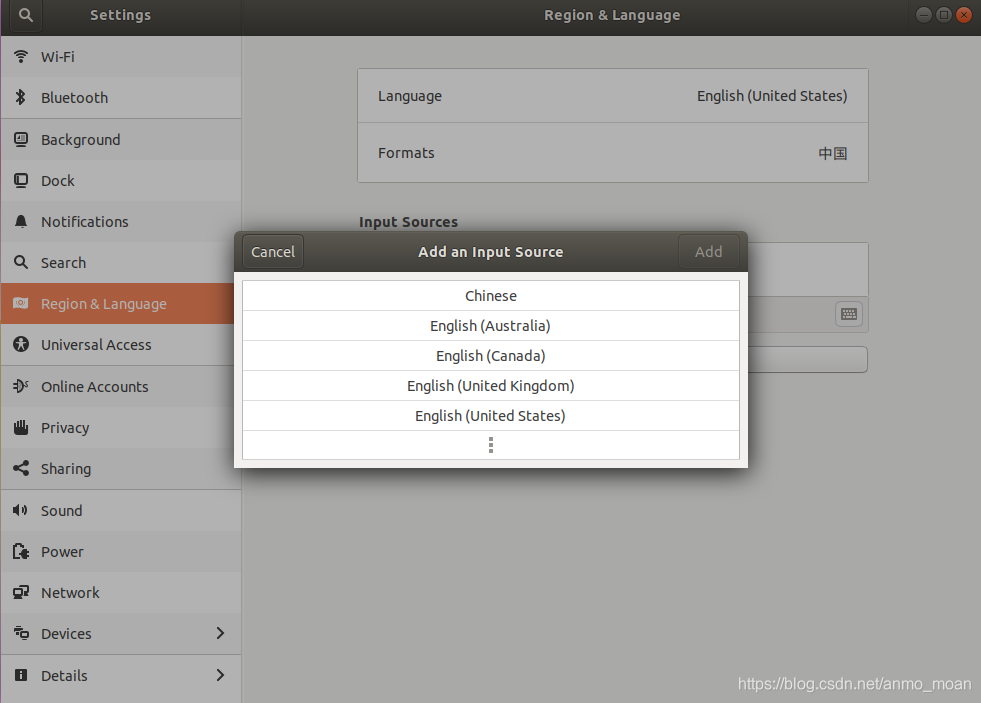Screen dimensions: 981x703
Task: Open the Wi-Fi settings panel
Action: click(121, 57)
